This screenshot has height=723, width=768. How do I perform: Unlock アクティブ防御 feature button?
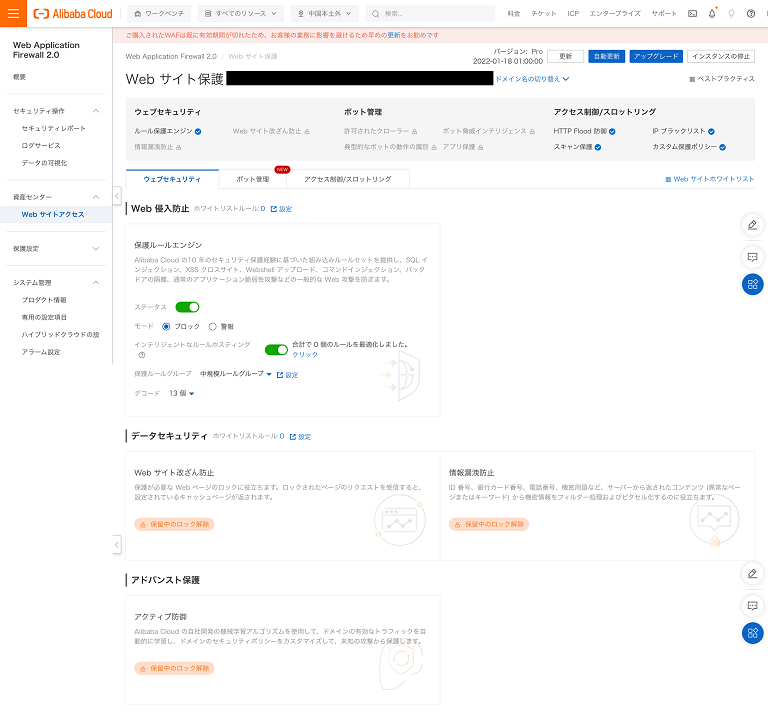pos(174,668)
